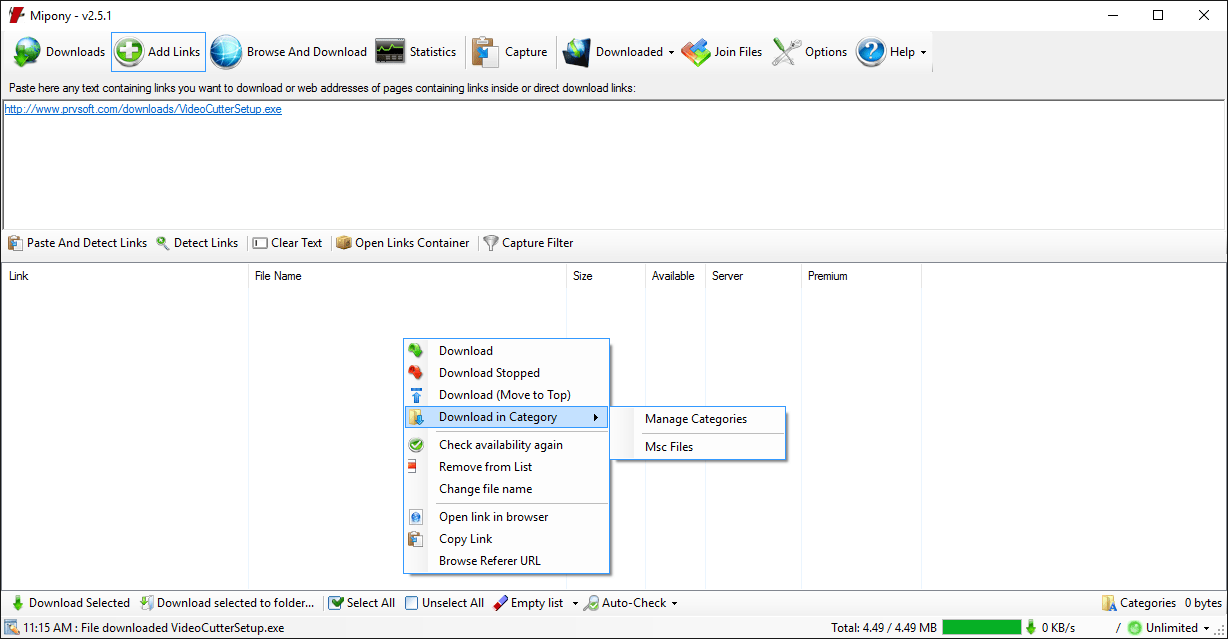Expand the Downloaded dropdown arrow

[671, 53]
